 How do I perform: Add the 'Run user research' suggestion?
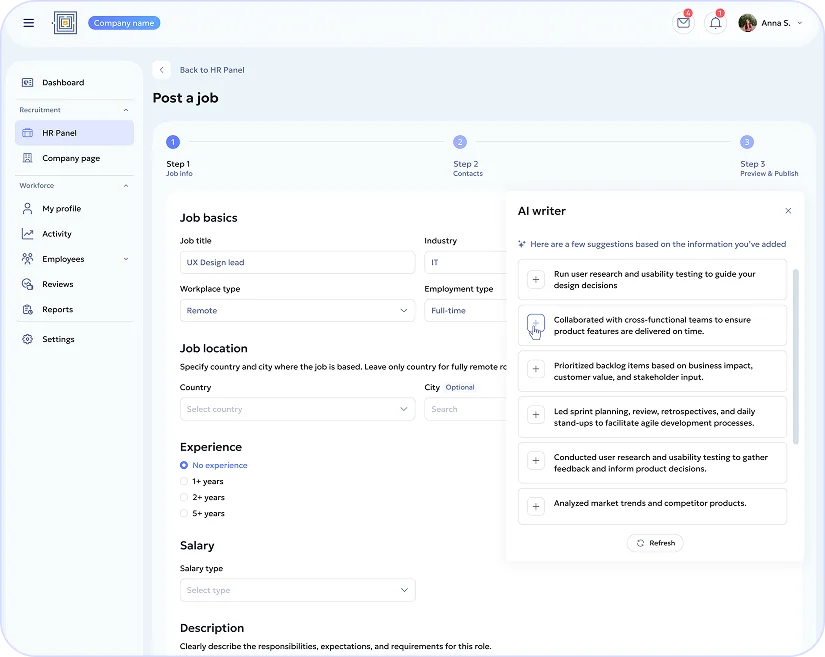(x=536, y=279)
